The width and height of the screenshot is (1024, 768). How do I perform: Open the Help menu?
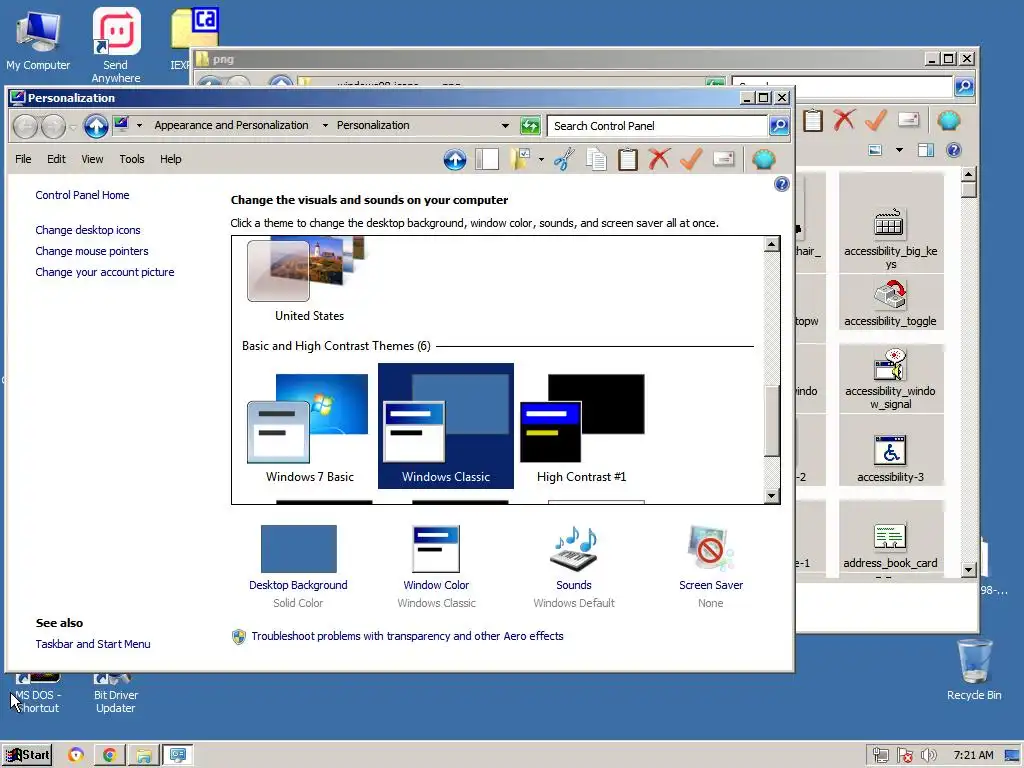pyautogui.click(x=170, y=159)
